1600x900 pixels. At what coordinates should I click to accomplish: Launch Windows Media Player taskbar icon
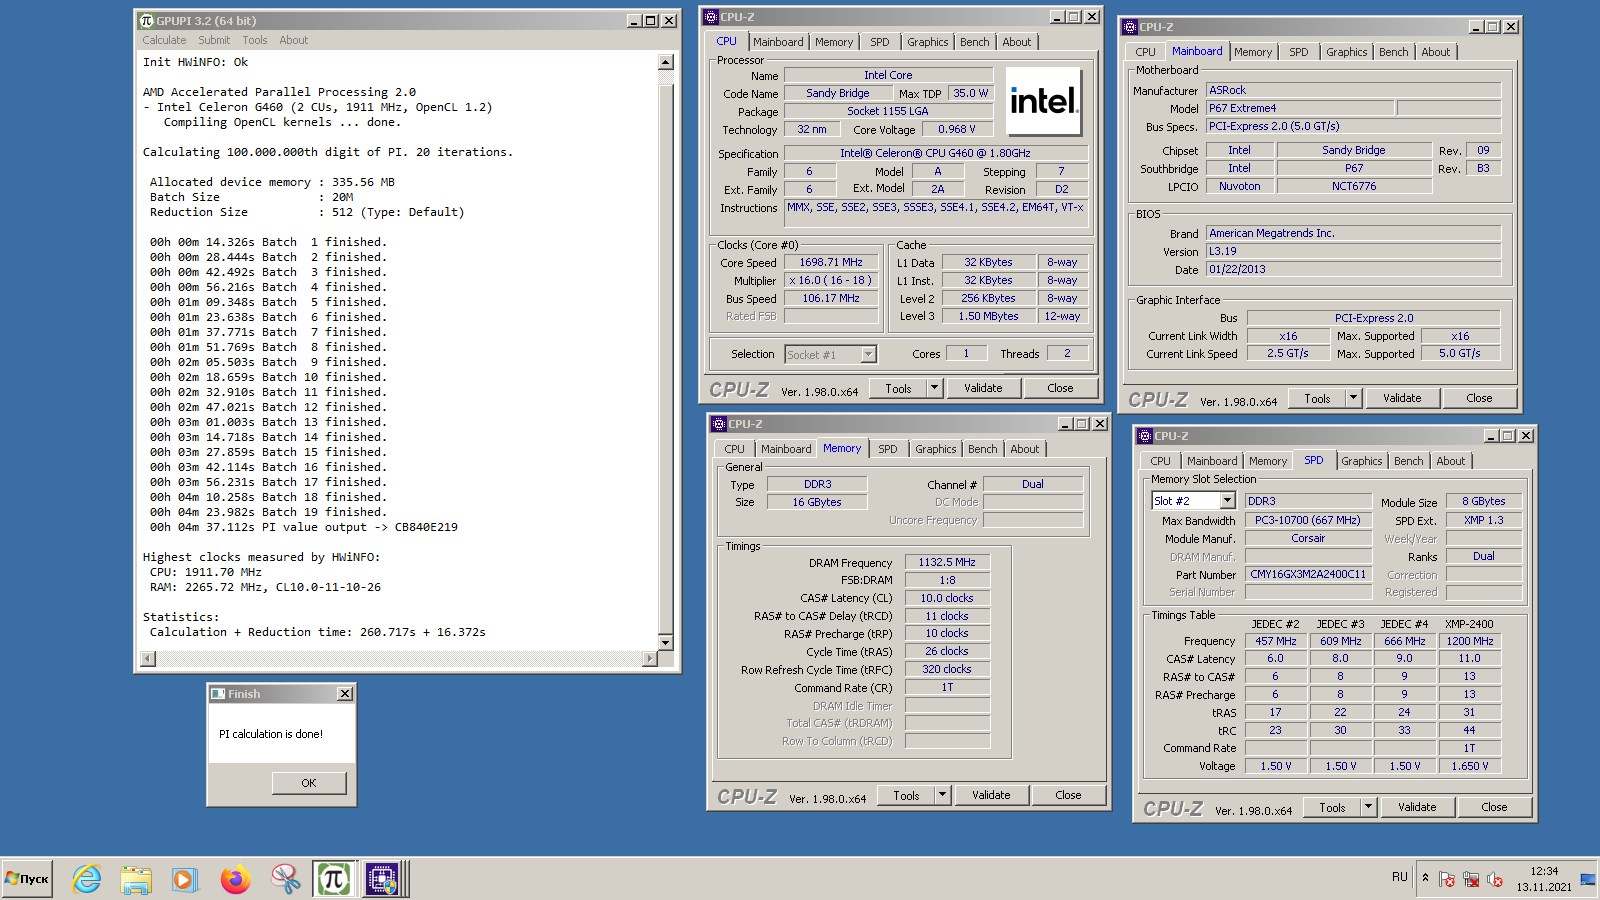pyautogui.click(x=185, y=879)
